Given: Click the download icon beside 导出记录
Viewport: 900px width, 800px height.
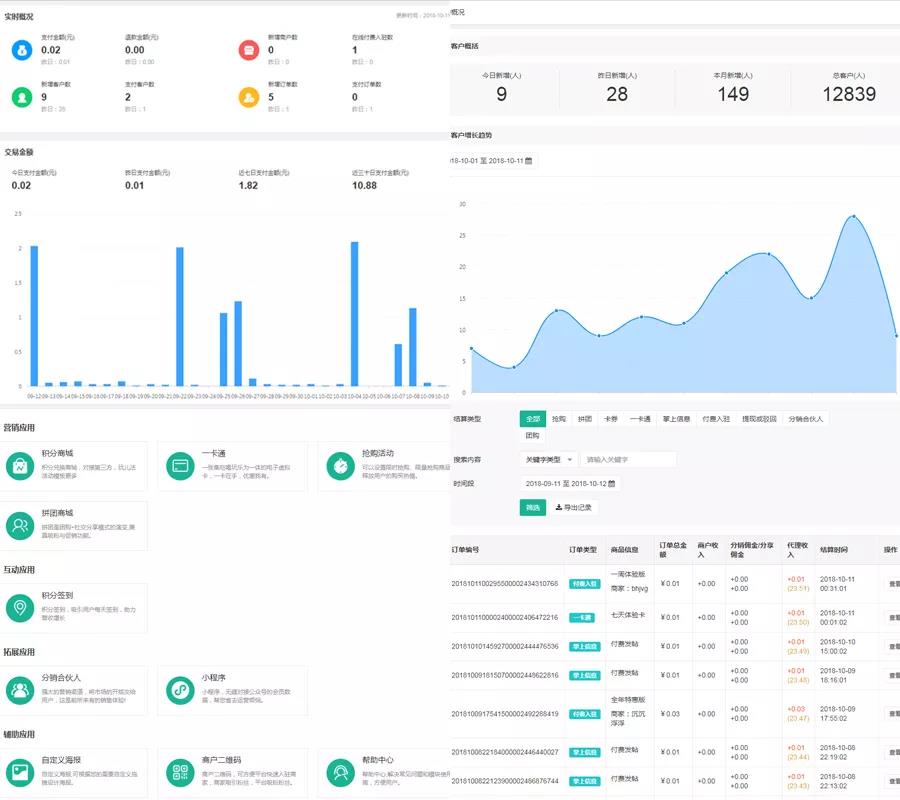Looking at the screenshot, I should click(x=558, y=507).
